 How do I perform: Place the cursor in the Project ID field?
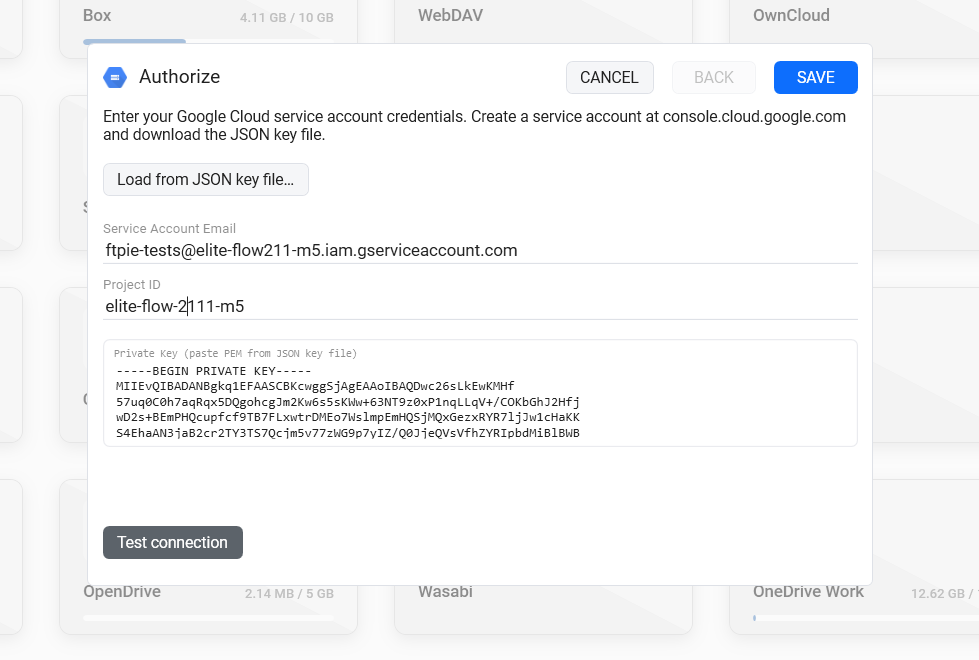tap(480, 307)
